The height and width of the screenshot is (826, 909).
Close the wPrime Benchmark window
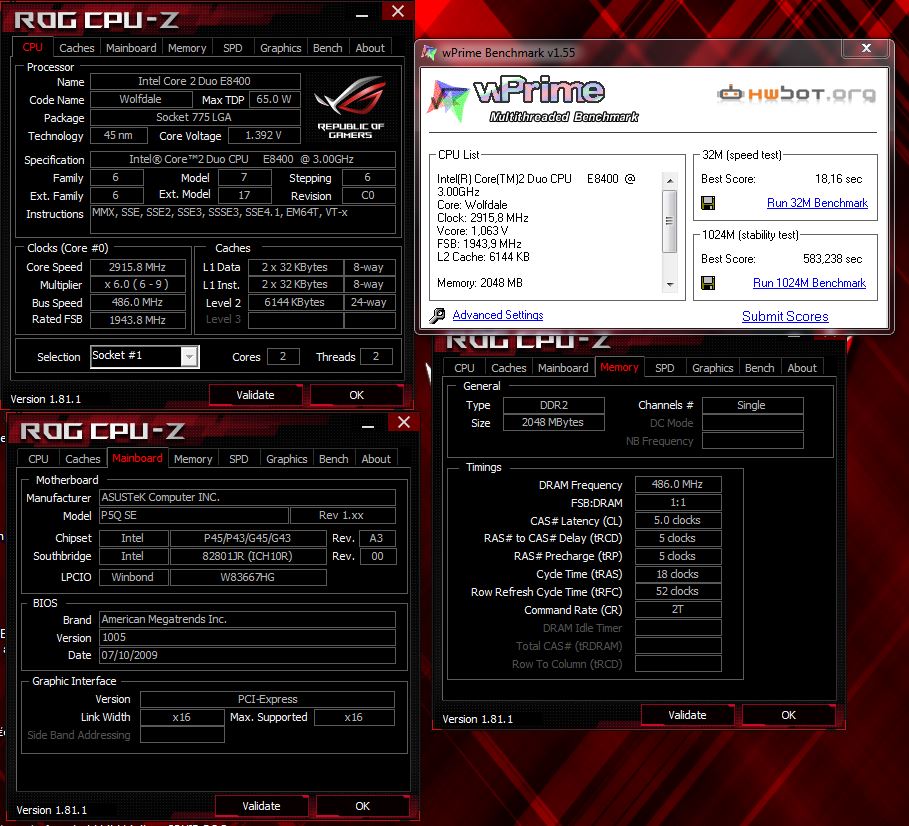(866, 48)
